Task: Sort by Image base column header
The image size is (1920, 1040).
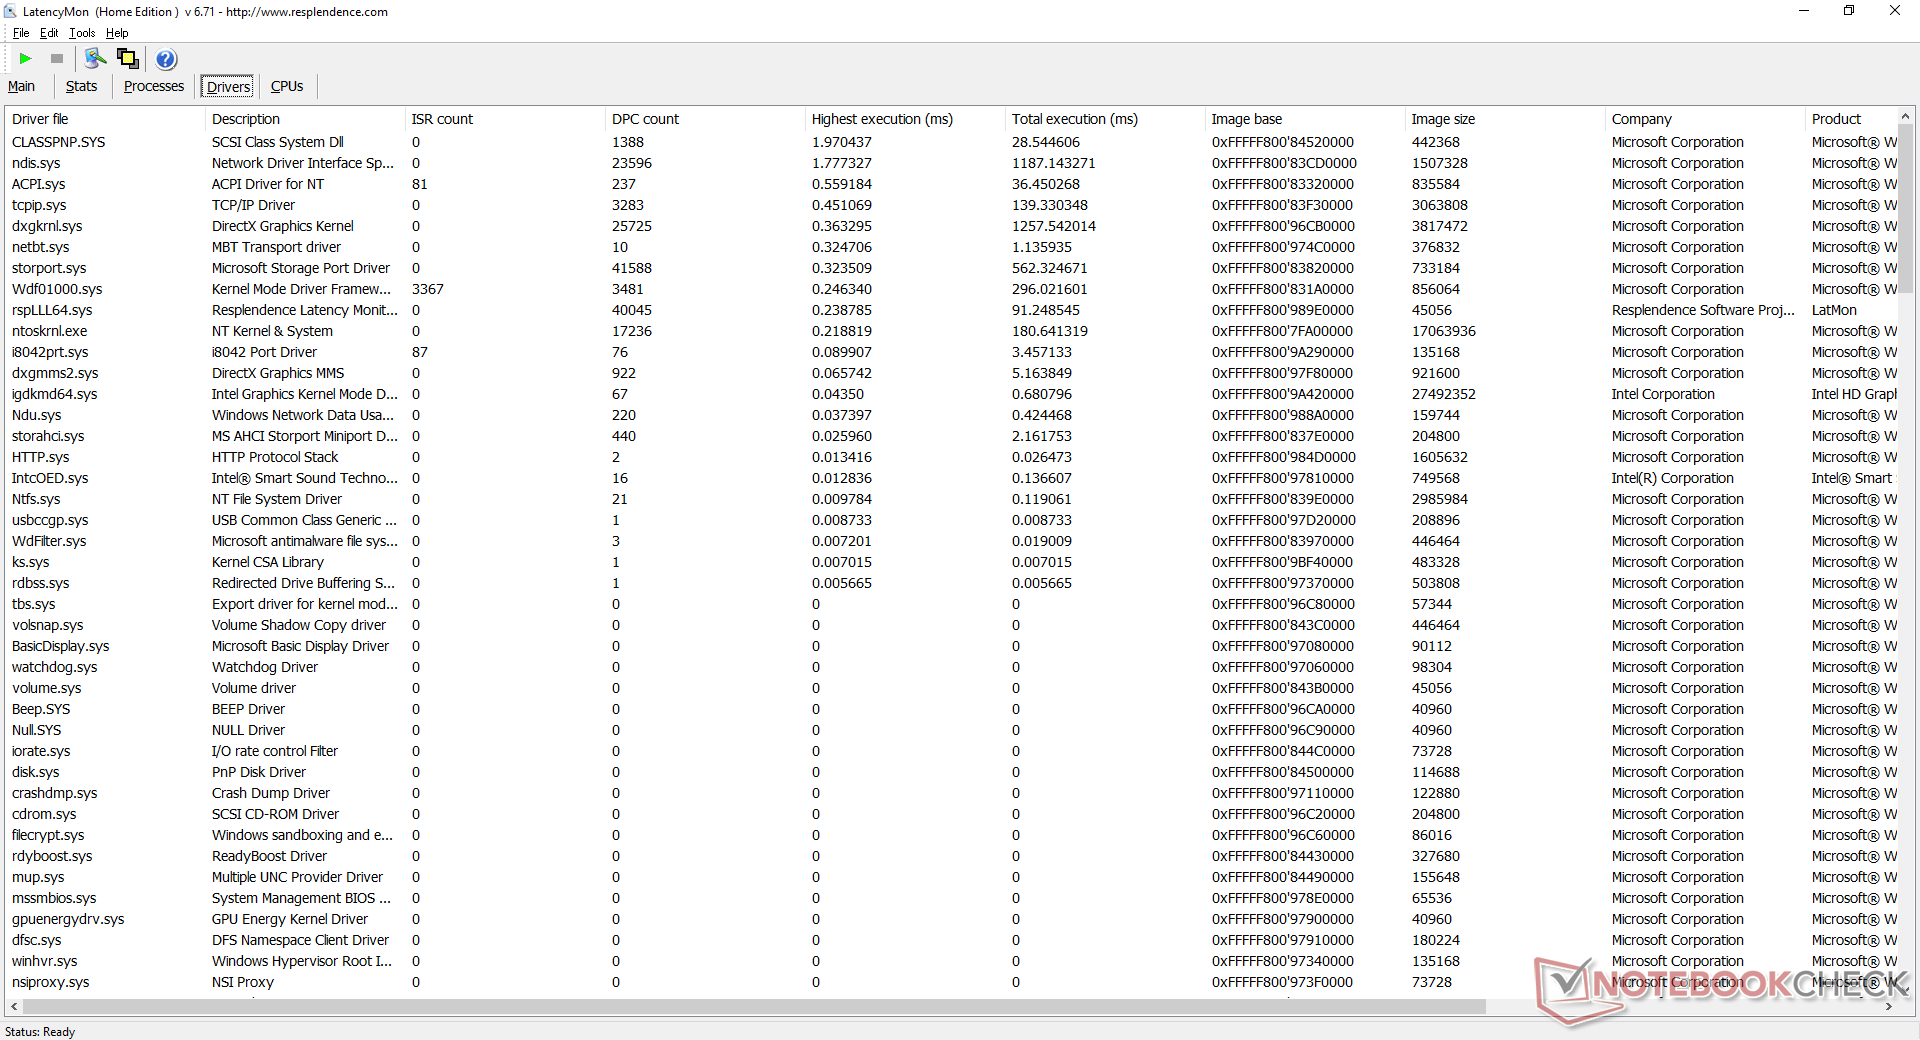Action: [1305, 119]
